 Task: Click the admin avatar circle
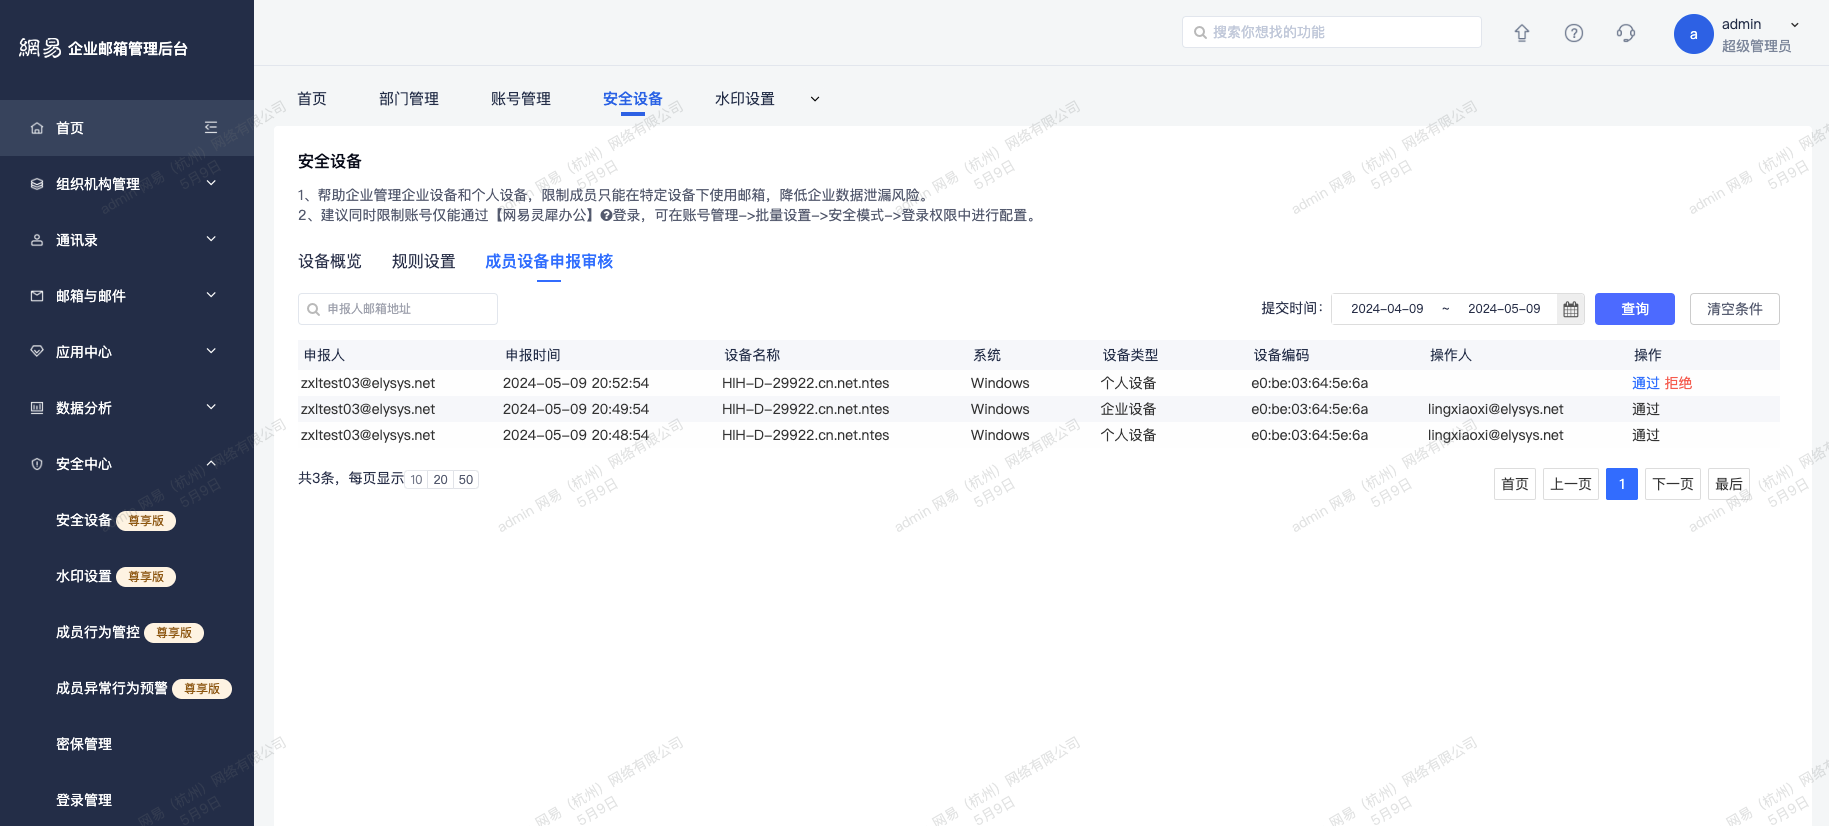(1693, 34)
